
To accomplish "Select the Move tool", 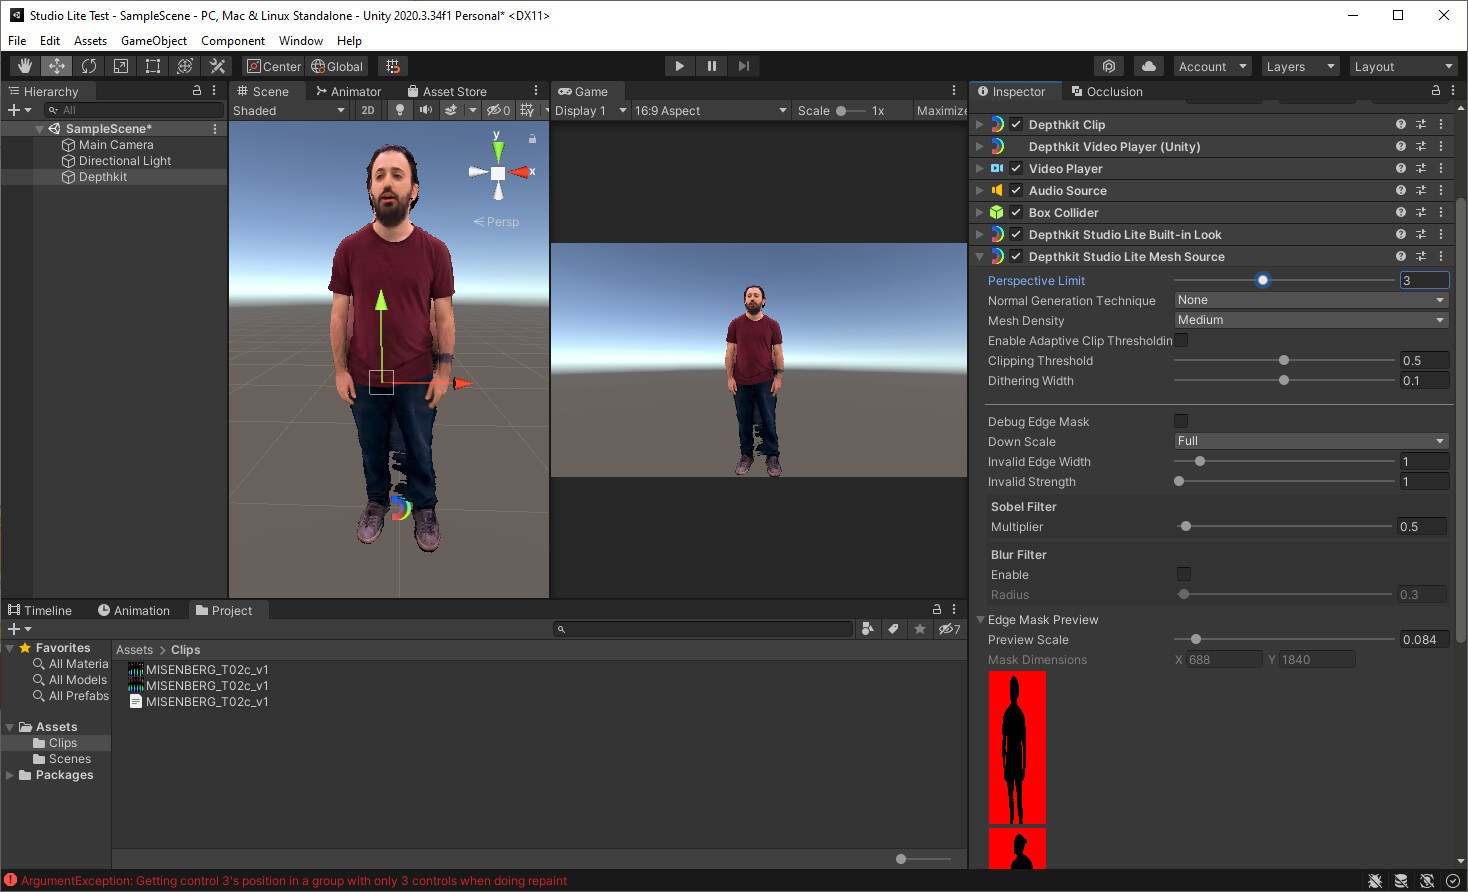I will [x=57, y=66].
